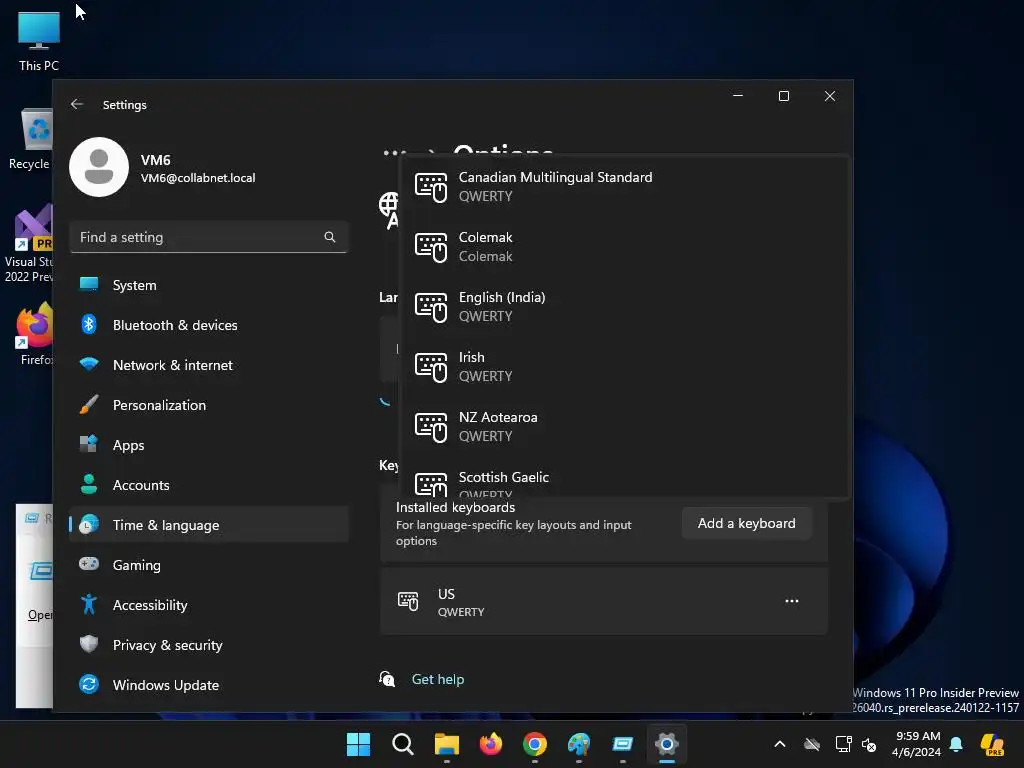This screenshot has height=768, width=1024.
Task: Click the Settings gear taskbar icon
Action: (x=667, y=744)
